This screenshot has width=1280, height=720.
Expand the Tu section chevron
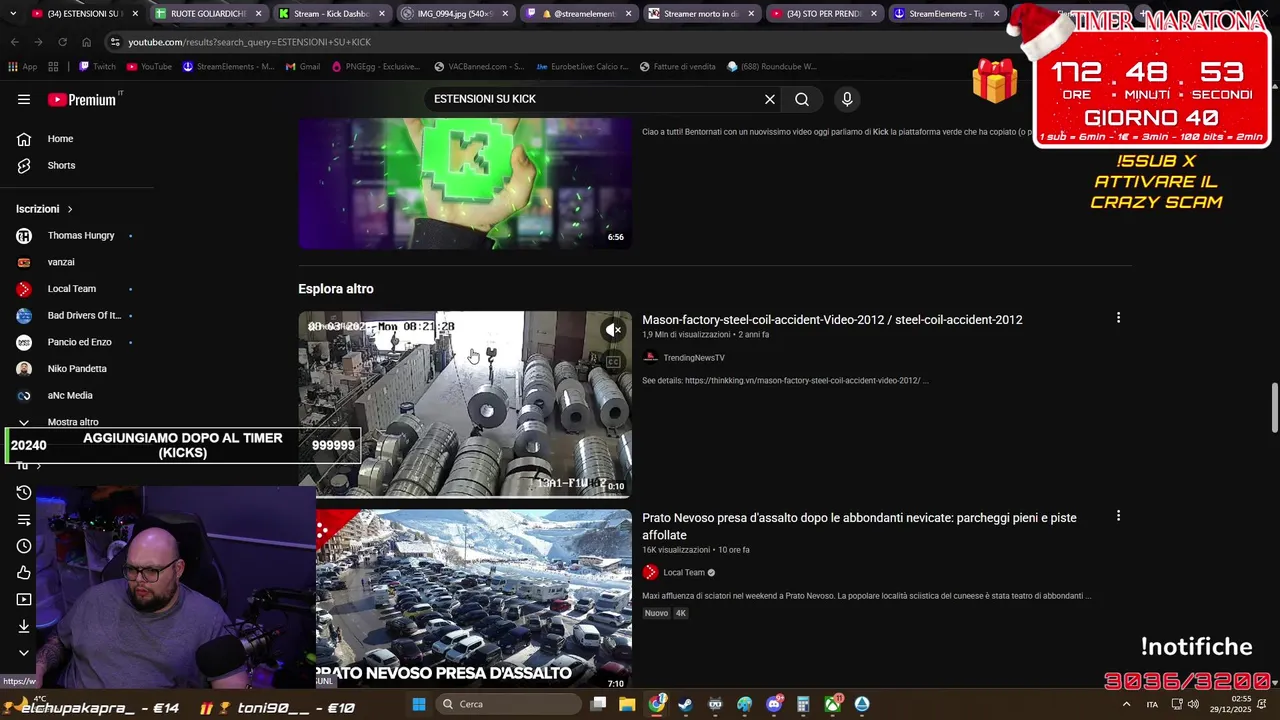(x=38, y=466)
